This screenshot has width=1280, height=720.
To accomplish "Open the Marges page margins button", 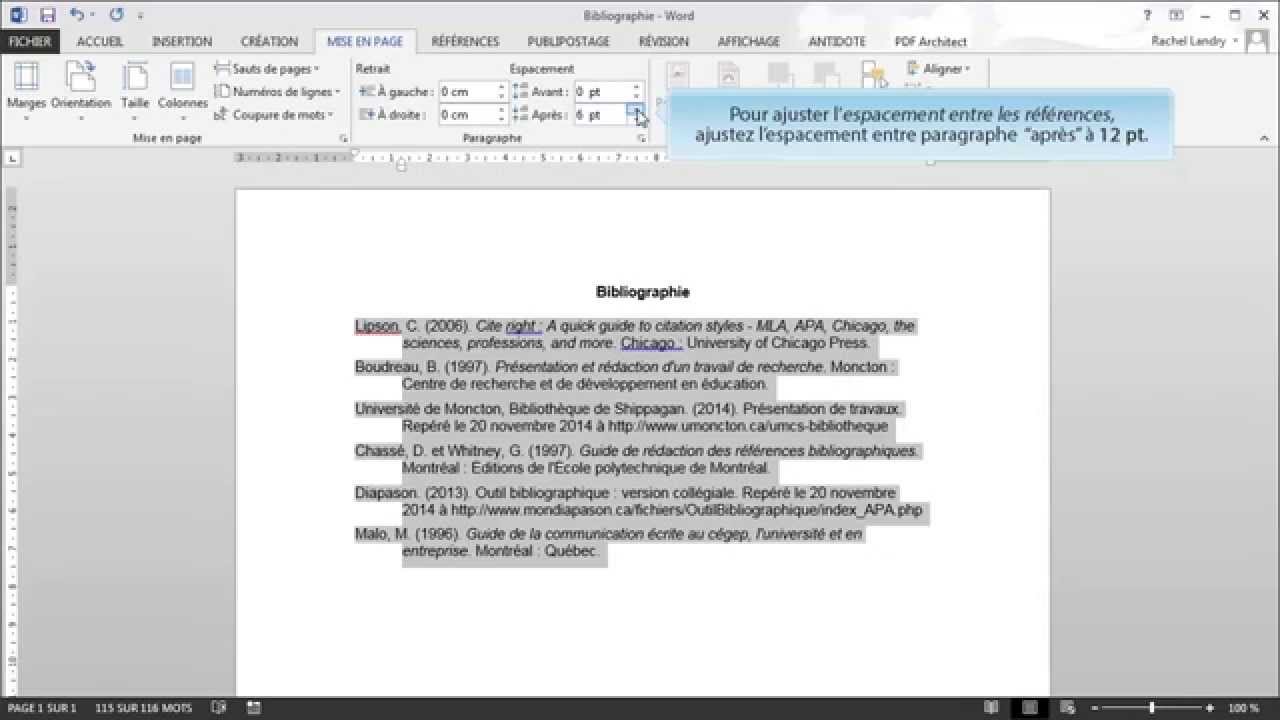I will pyautogui.click(x=26, y=91).
